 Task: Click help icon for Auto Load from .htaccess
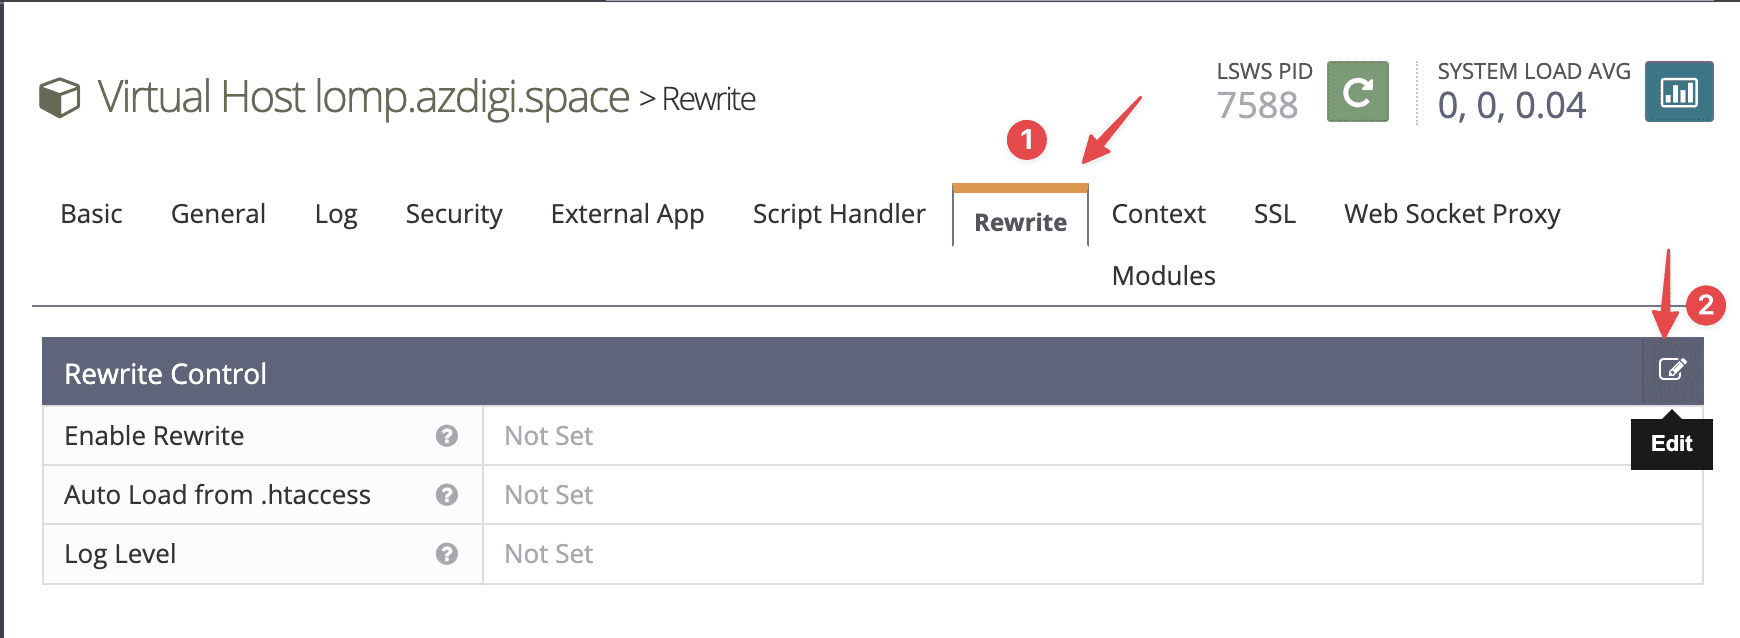(447, 495)
